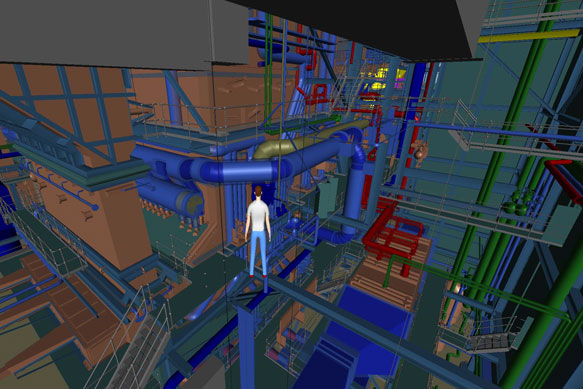Select the yellow panels in the background

383,78
